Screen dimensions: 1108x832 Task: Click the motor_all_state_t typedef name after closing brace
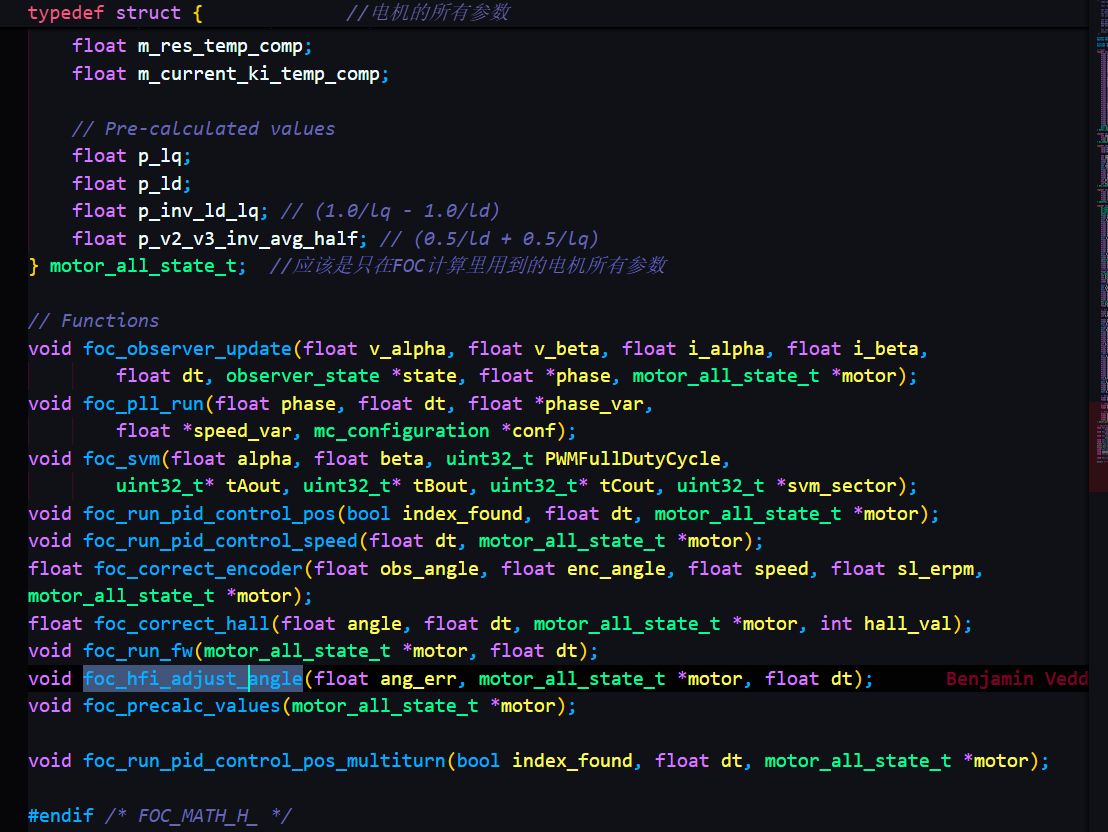(x=143, y=266)
